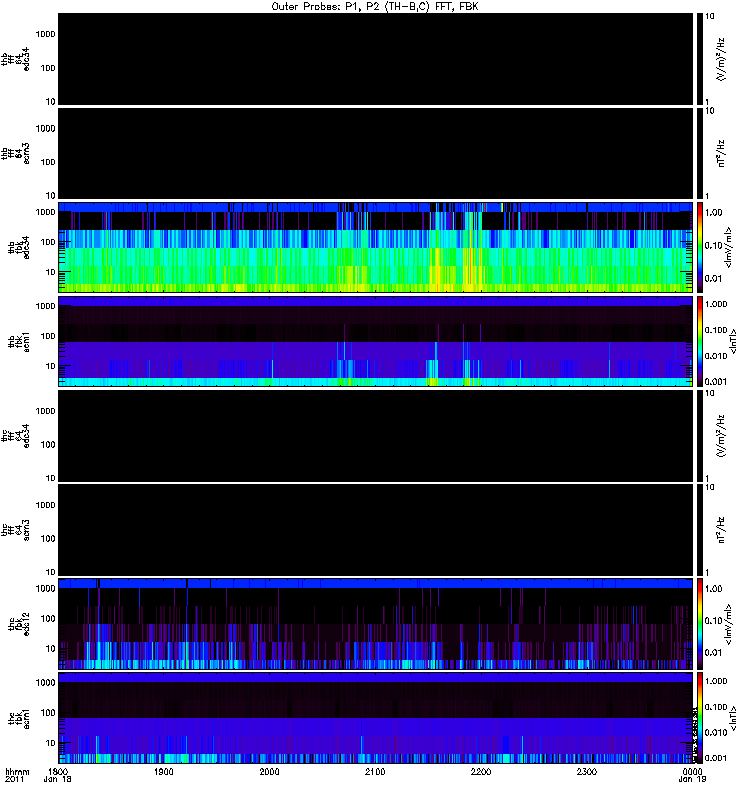The image size is (750, 800).
Task: Click the thc fbk edc12 spectrogram panel
Action: (375, 623)
